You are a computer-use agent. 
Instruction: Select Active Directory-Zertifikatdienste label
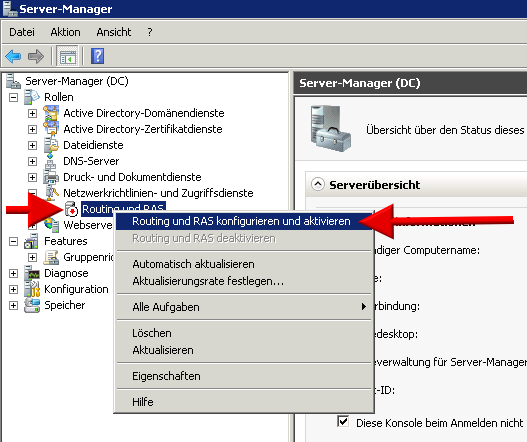click(143, 129)
